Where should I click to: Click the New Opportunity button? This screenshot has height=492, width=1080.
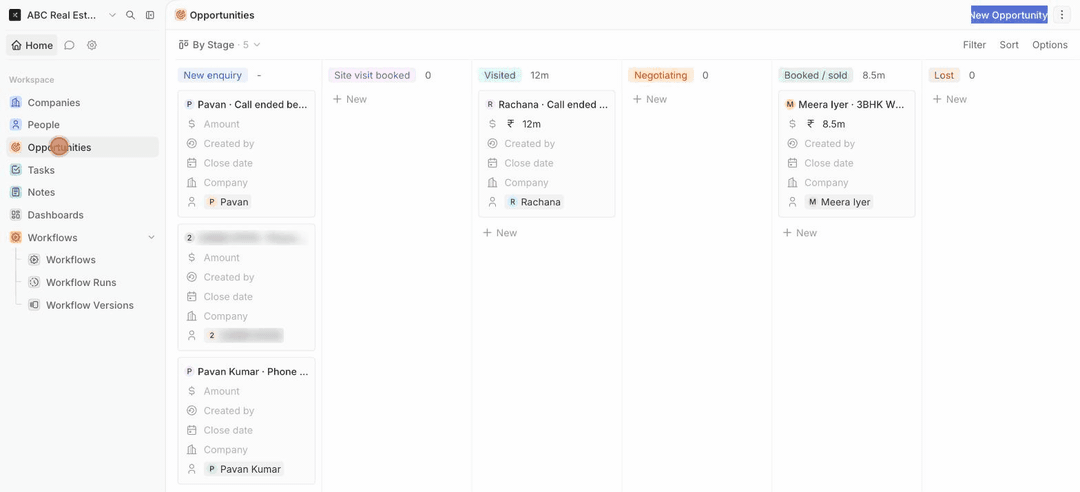[1009, 15]
